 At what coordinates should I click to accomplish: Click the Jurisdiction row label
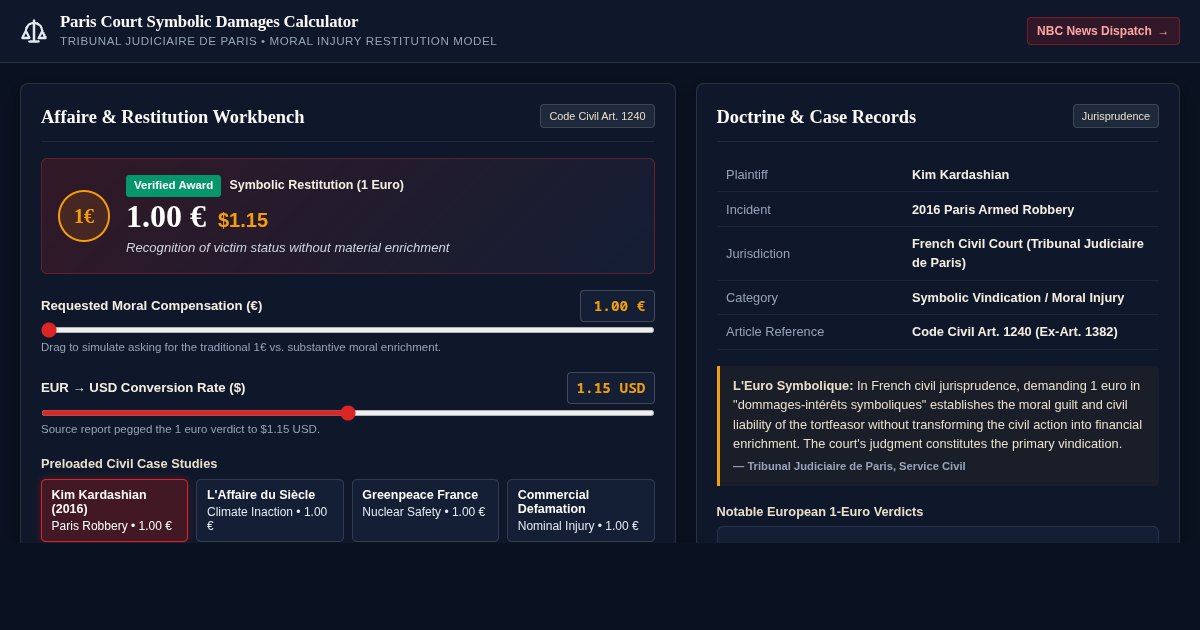pos(758,253)
